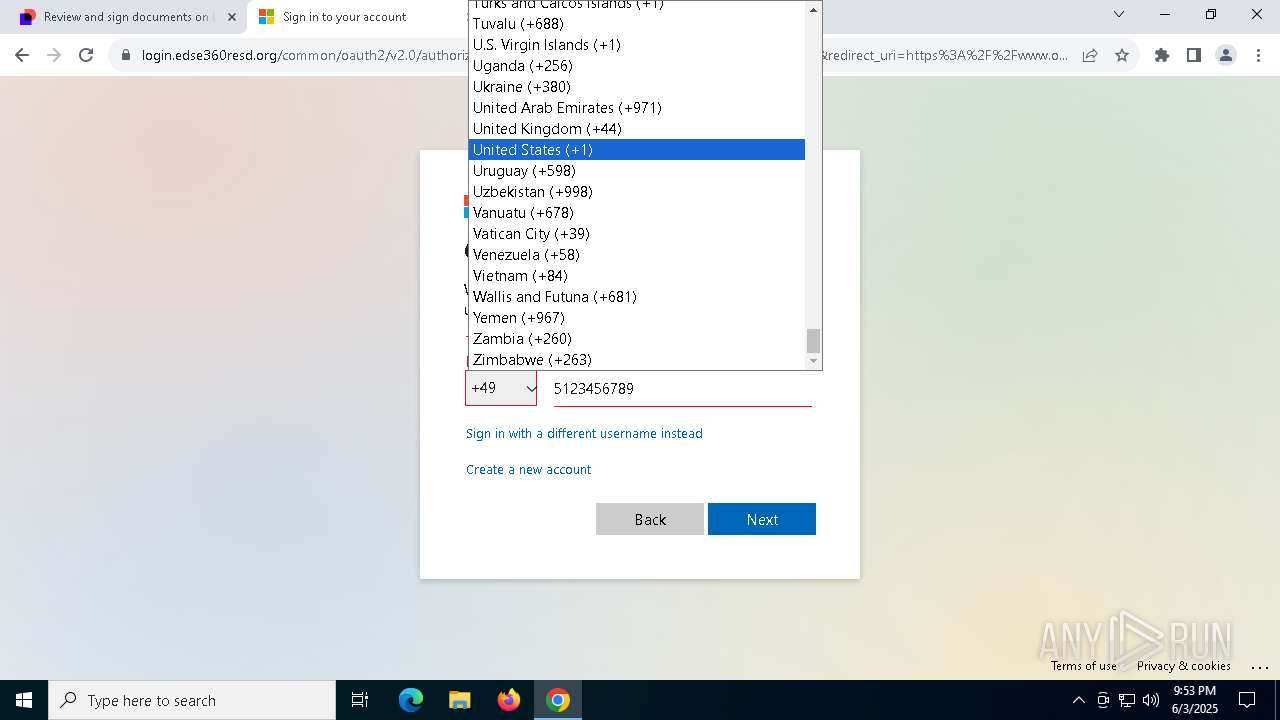
Task: Pick Vatican City (+39)
Action: (x=637, y=234)
